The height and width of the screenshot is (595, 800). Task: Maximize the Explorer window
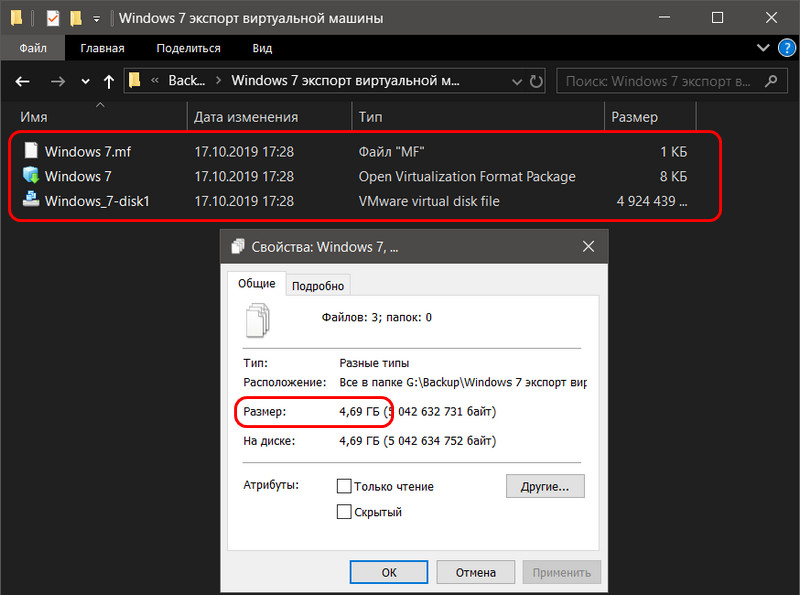click(x=717, y=18)
